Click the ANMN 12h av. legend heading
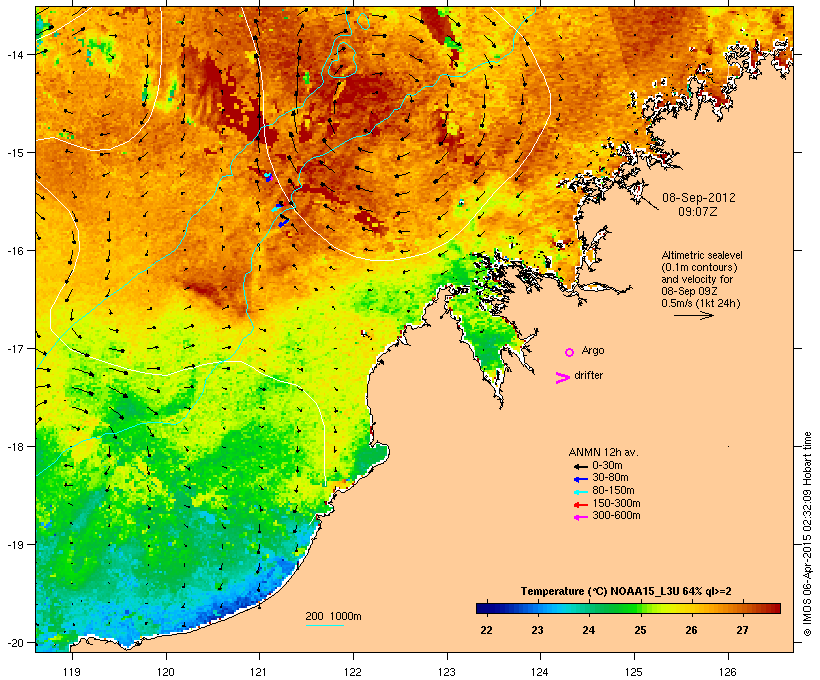The height and width of the screenshot is (680, 820). (x=603, y=452)
